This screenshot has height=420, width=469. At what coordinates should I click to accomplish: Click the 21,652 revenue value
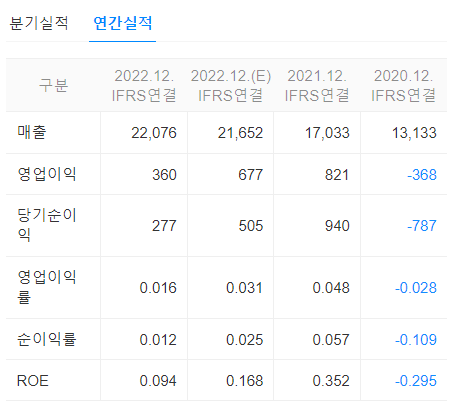240,133
